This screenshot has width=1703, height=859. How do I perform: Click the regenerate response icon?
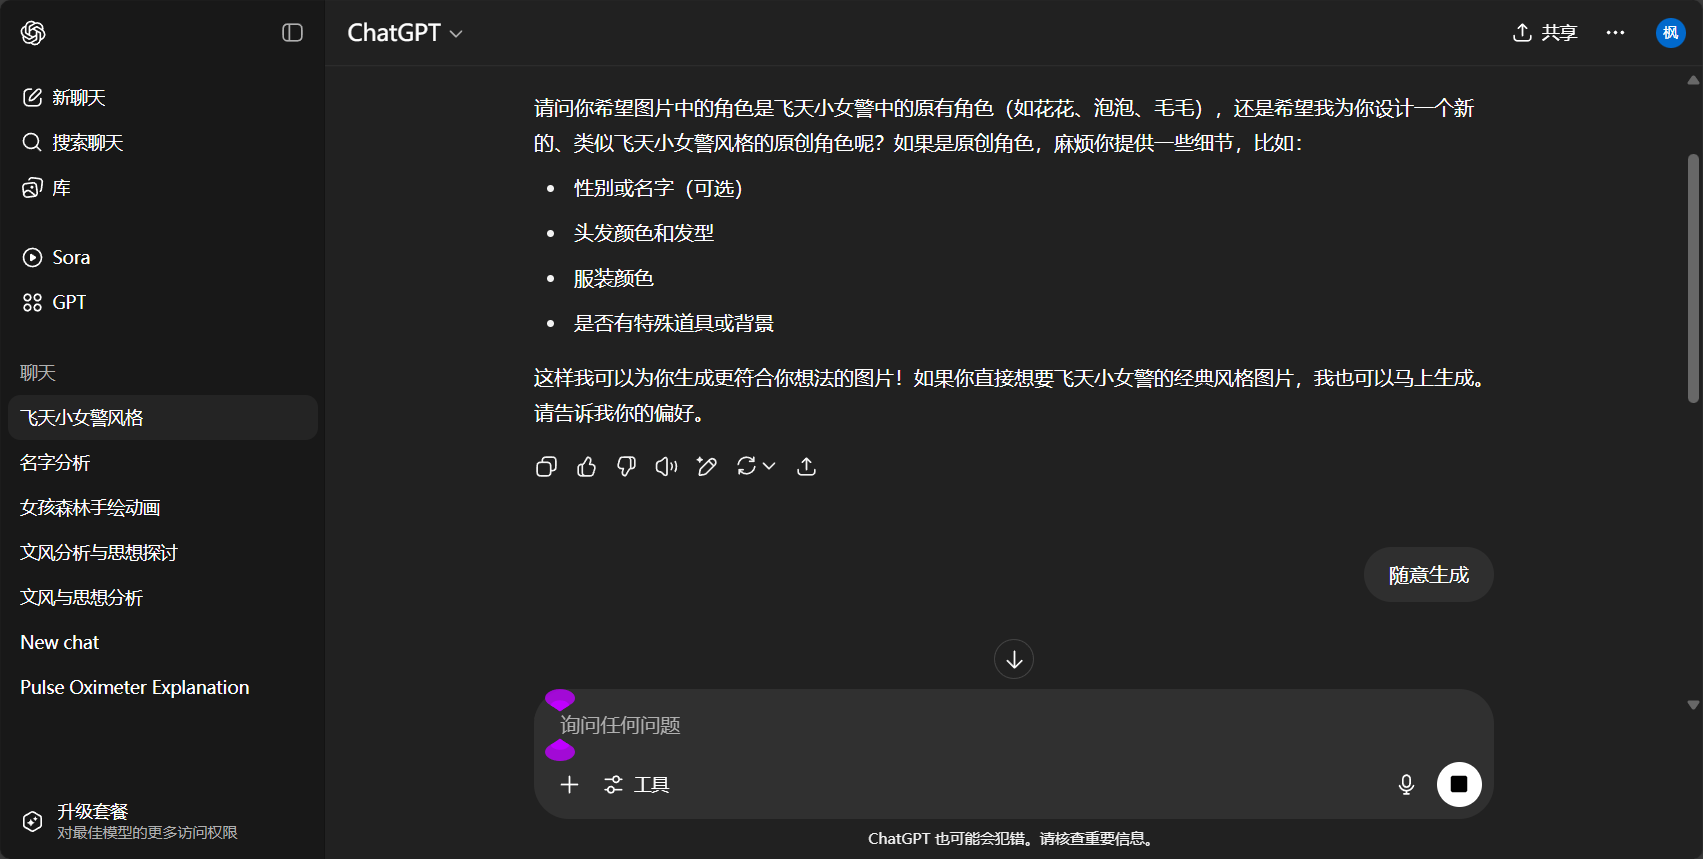[746, 466]
